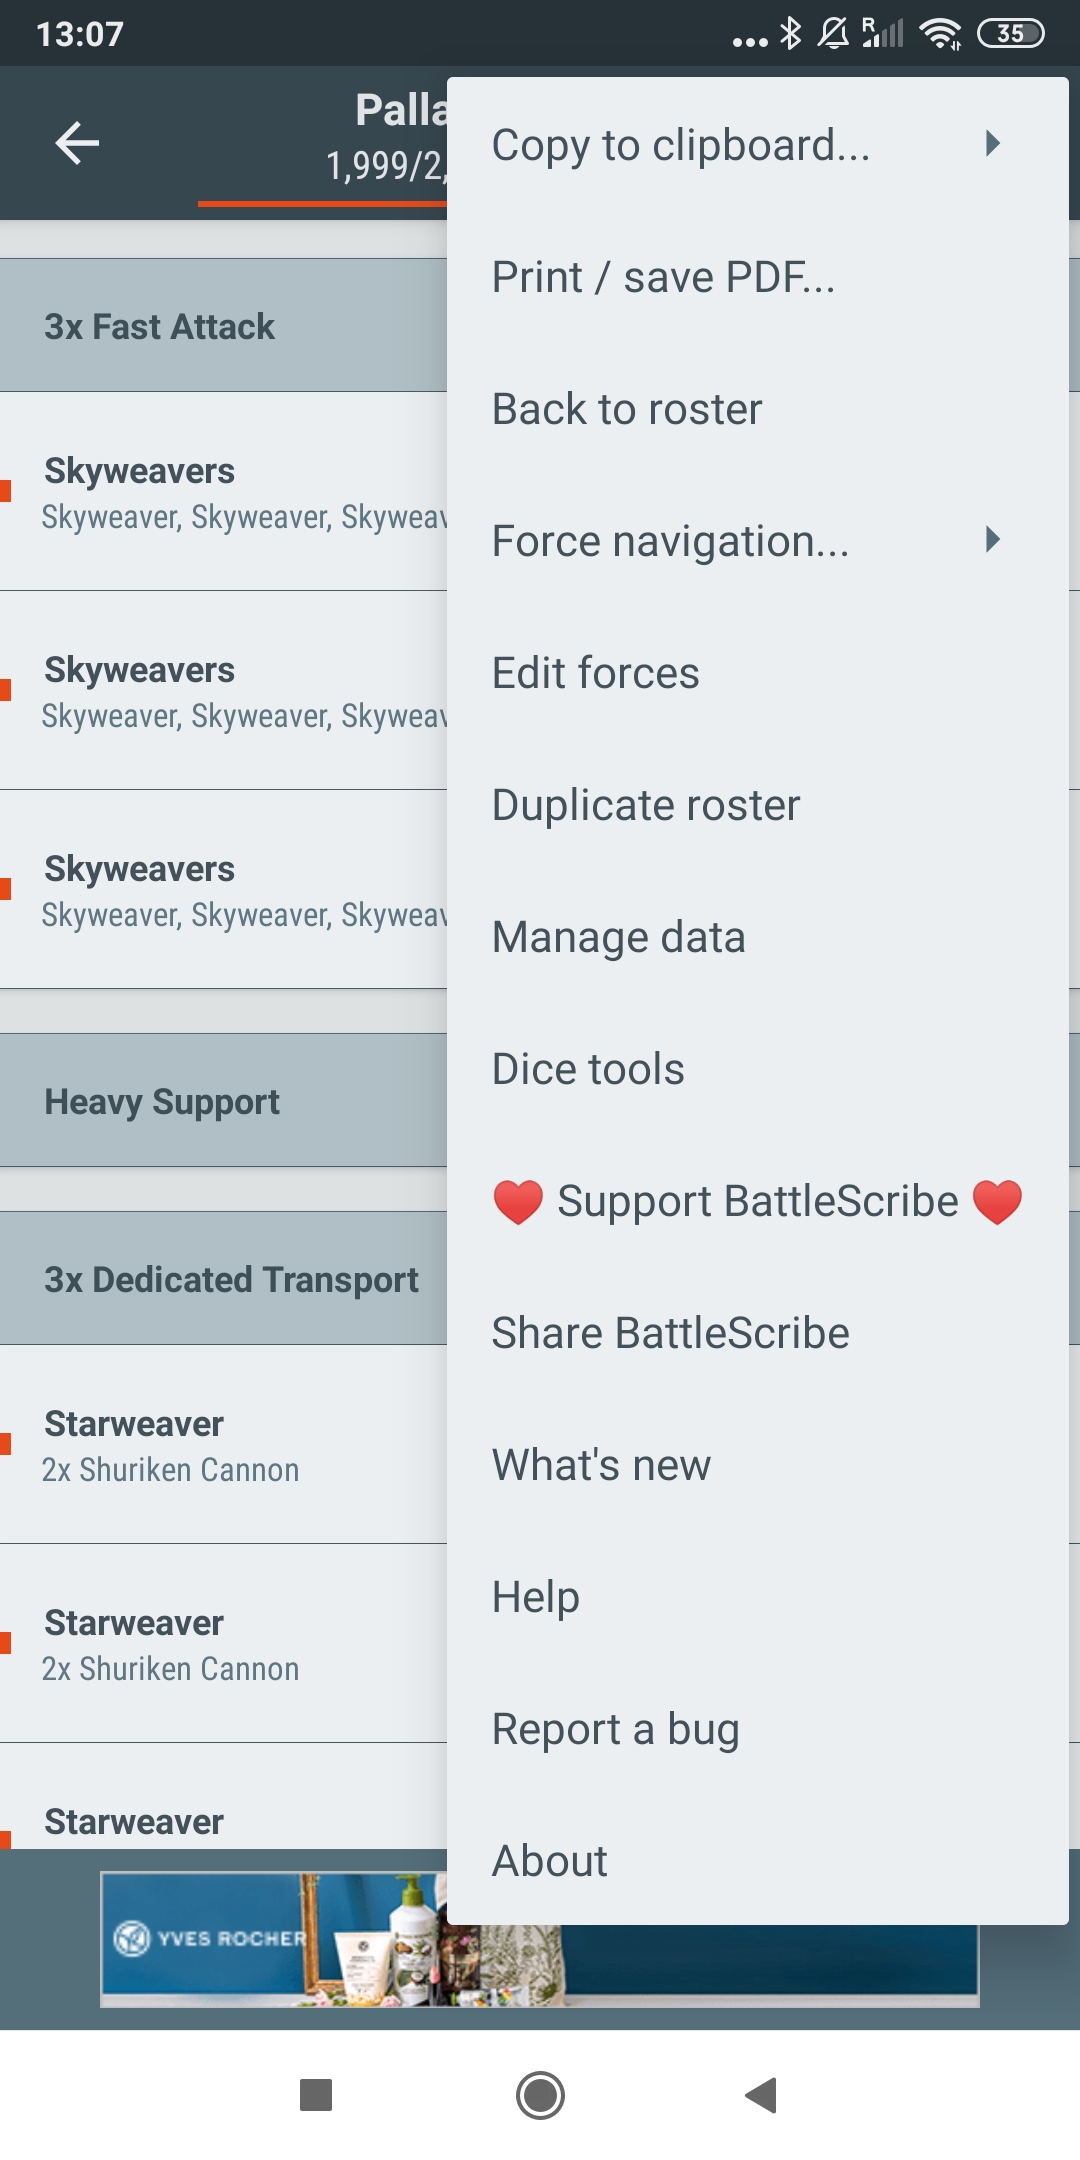This screenshot has width=1080, height=2160.
Task: Open the About menu entry
Action: pyautogui.click(x=549, y=1861)
